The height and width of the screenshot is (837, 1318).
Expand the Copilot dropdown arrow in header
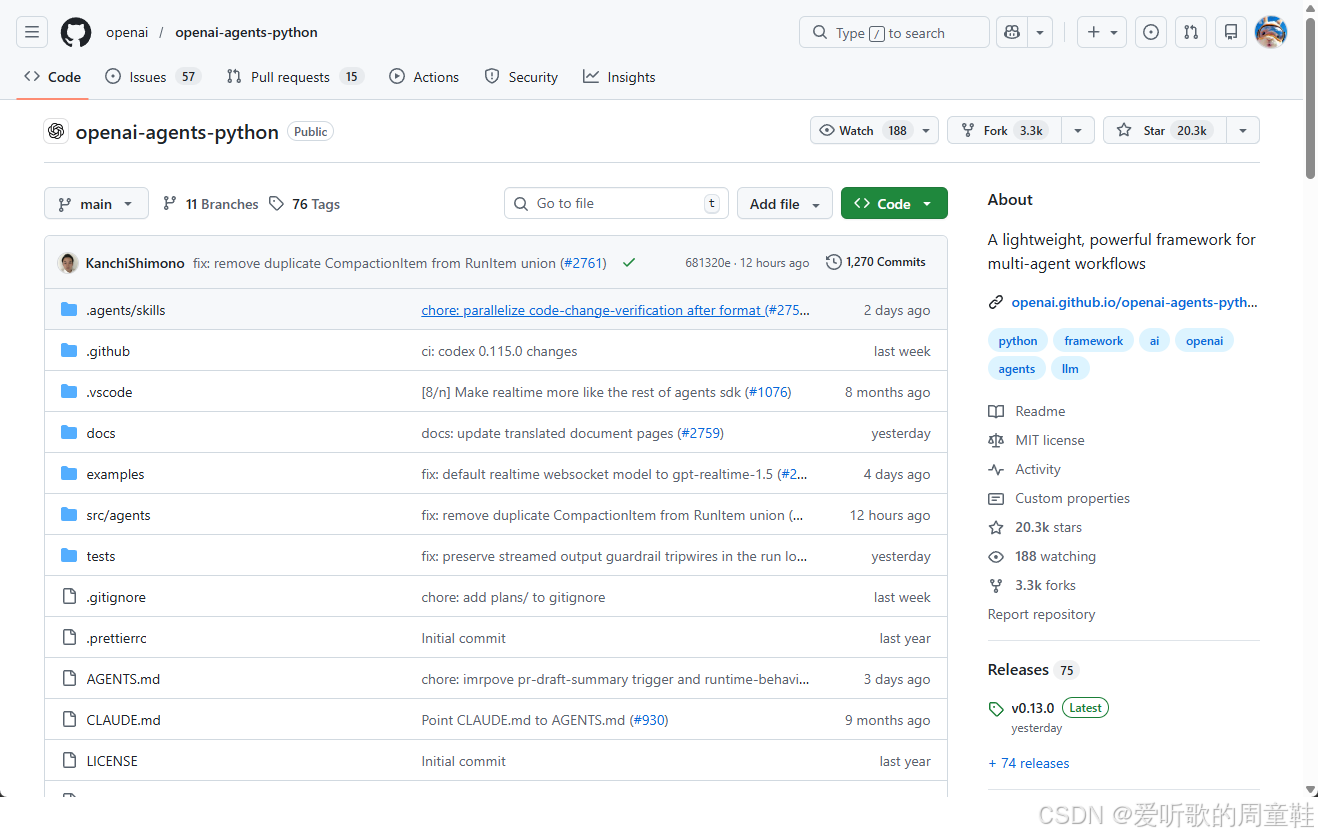coord(1040,32)
